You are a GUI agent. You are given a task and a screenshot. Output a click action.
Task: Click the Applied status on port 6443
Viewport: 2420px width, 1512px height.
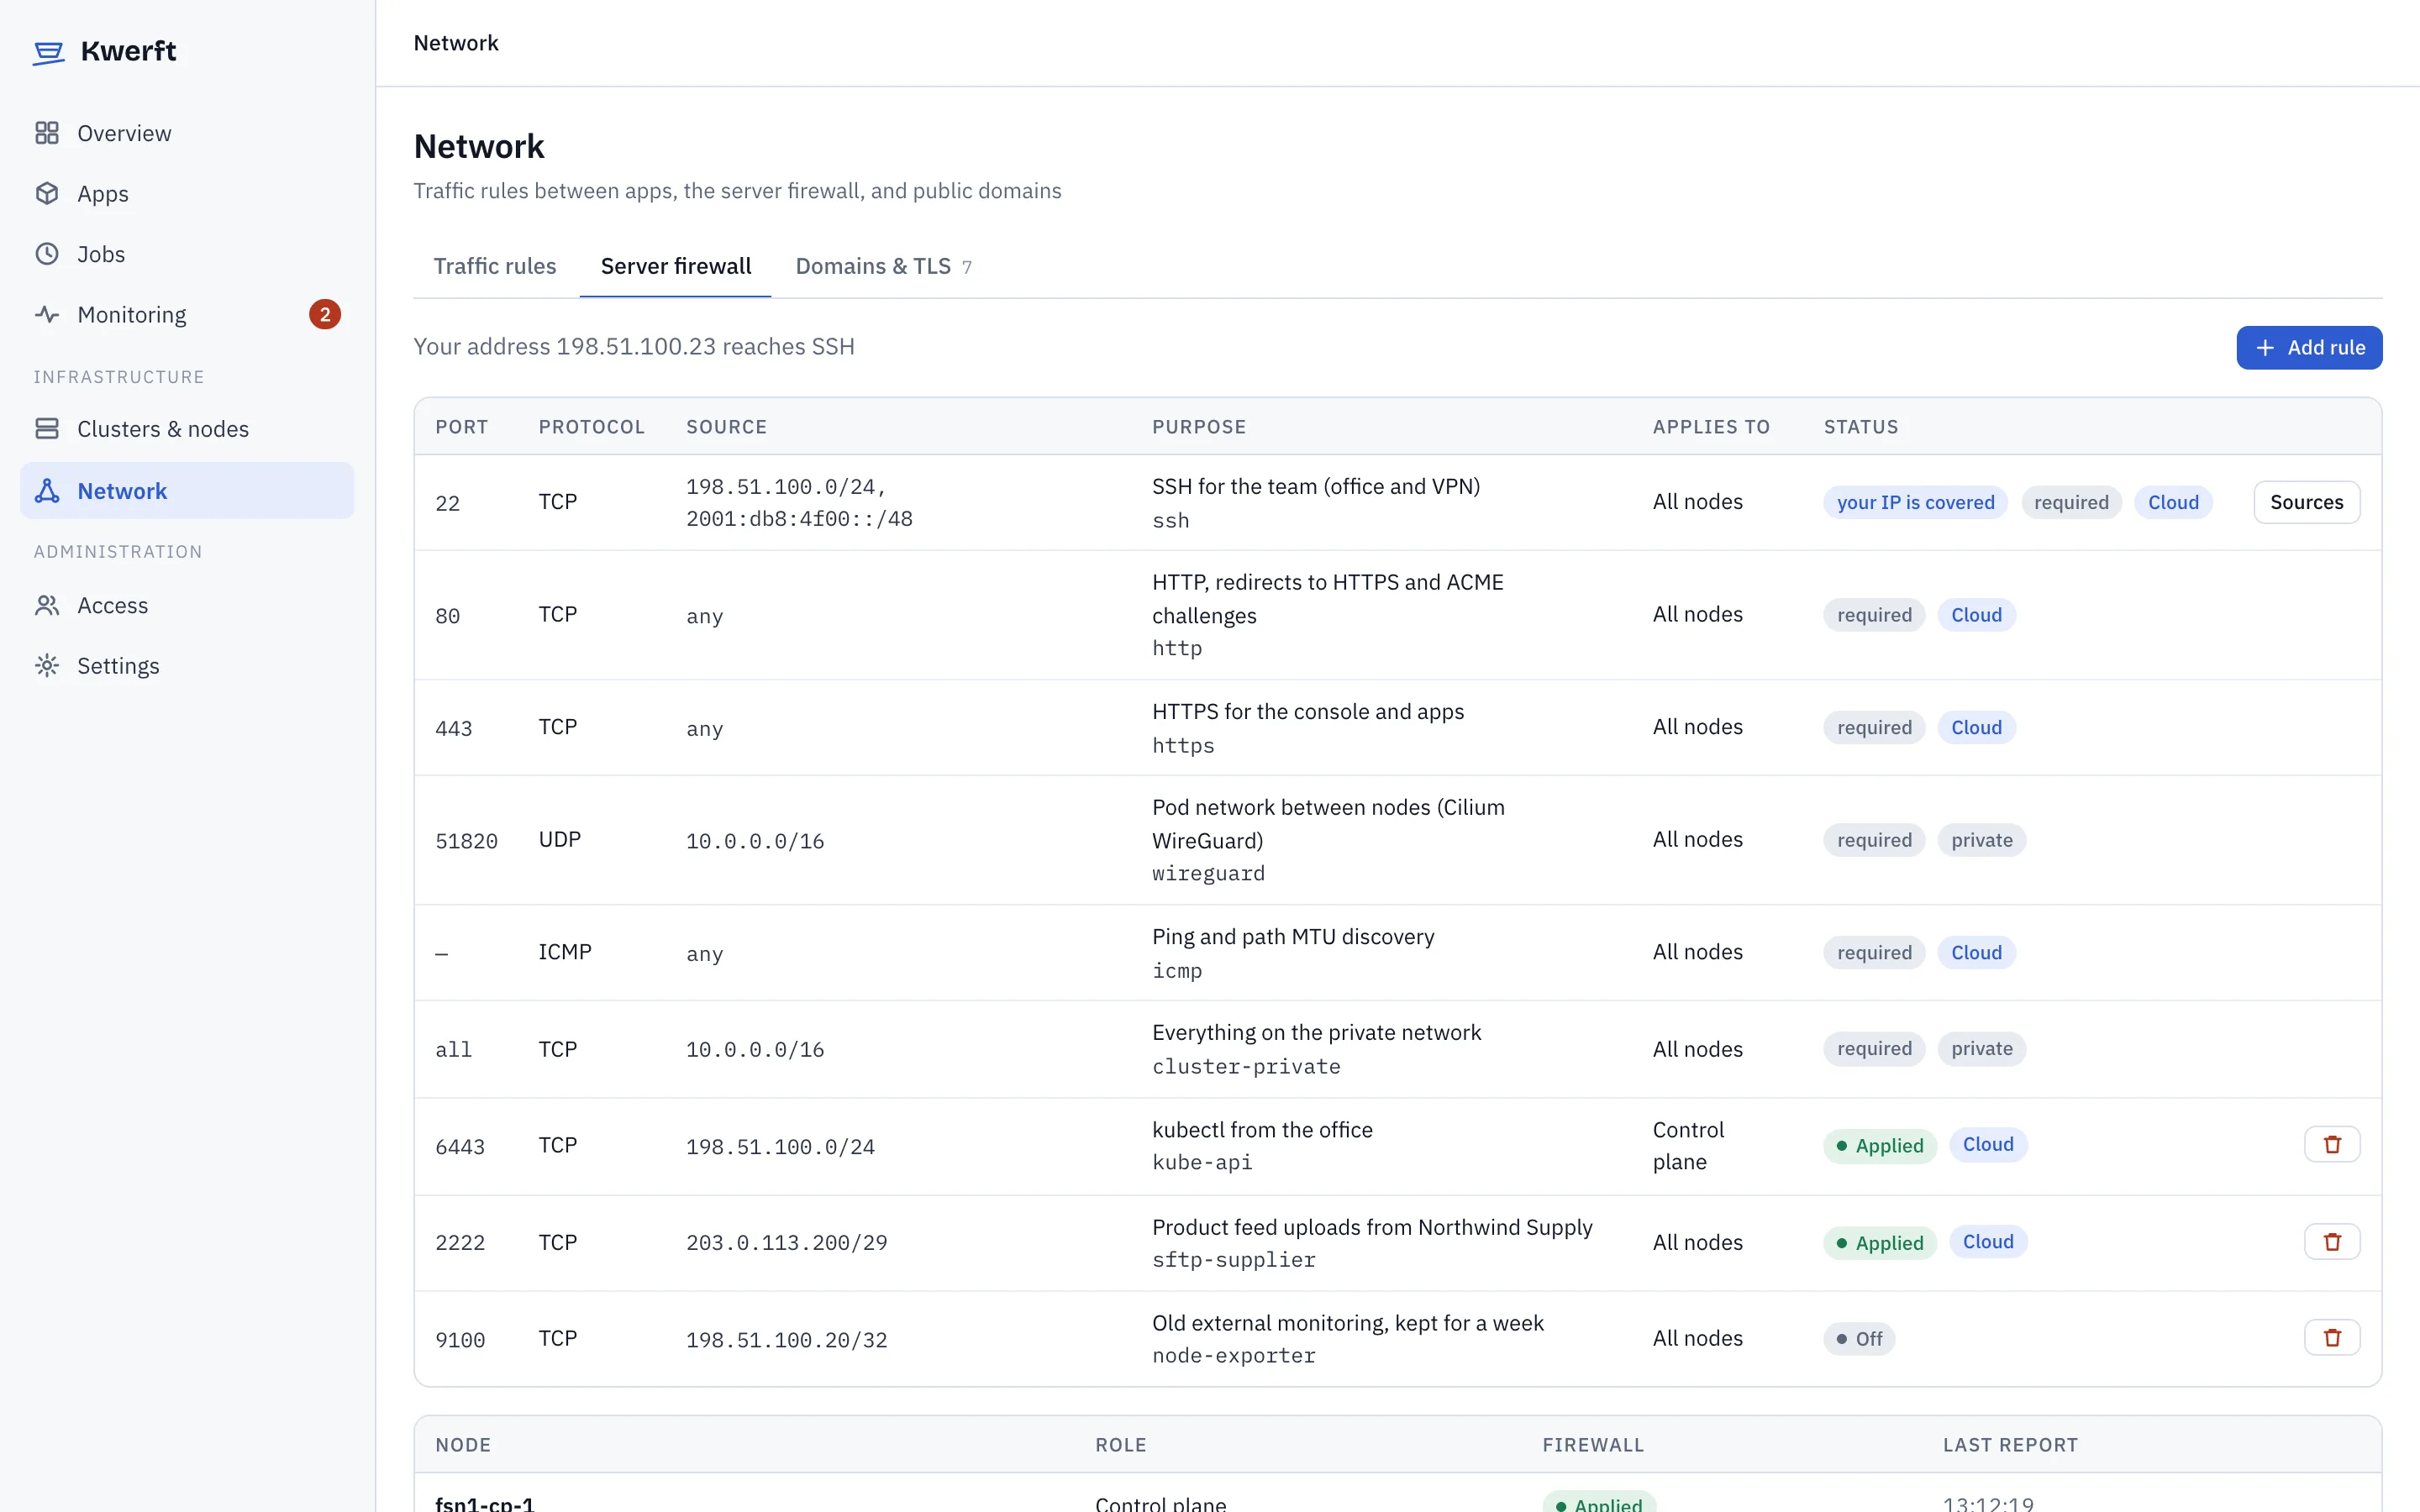point(1880,1145)
